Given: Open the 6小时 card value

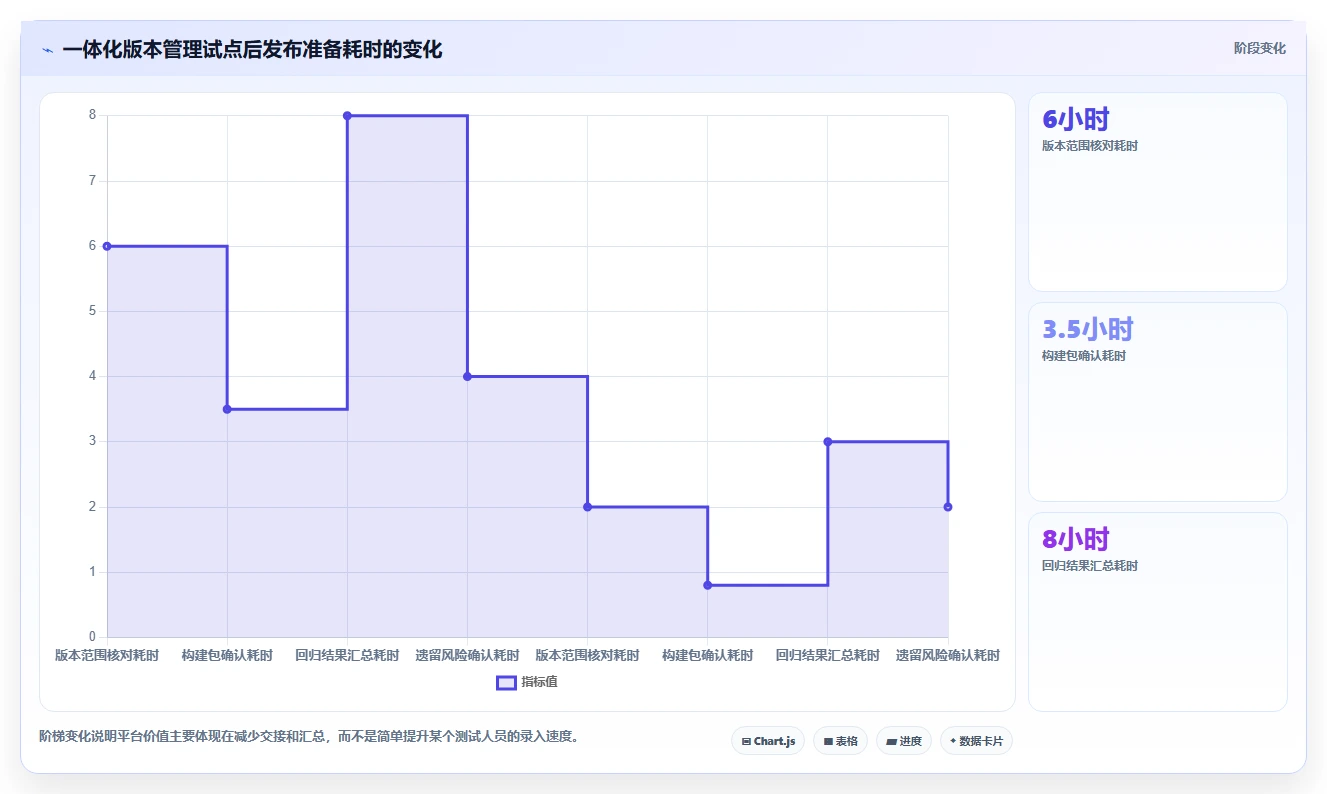Looking at the screenshot, I should [1076, 119].
